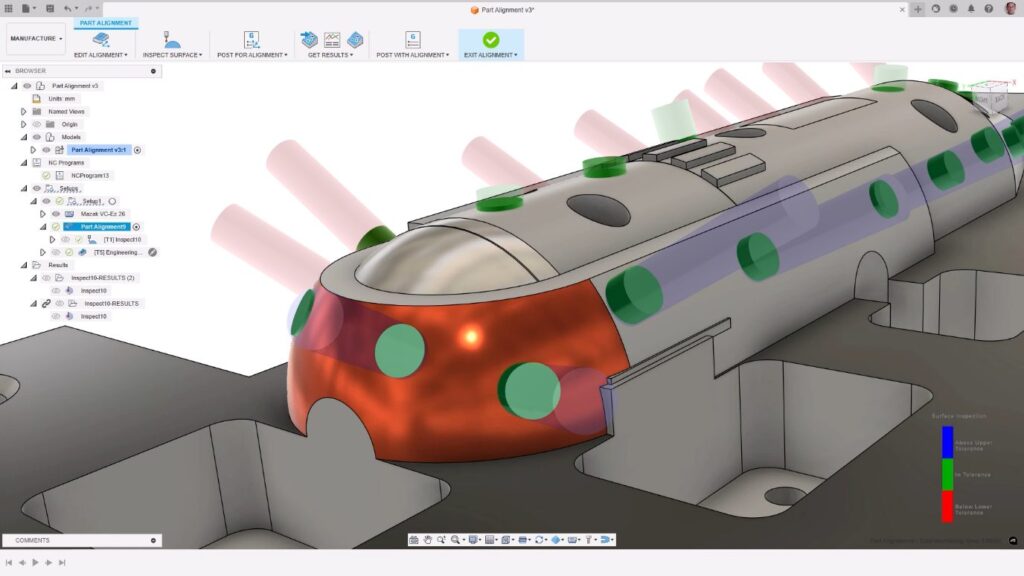Image resolution: width=1024 pixels, height=576 pixels.
Task: Open the Get Results dropdown menu
Action: point(330,55)
